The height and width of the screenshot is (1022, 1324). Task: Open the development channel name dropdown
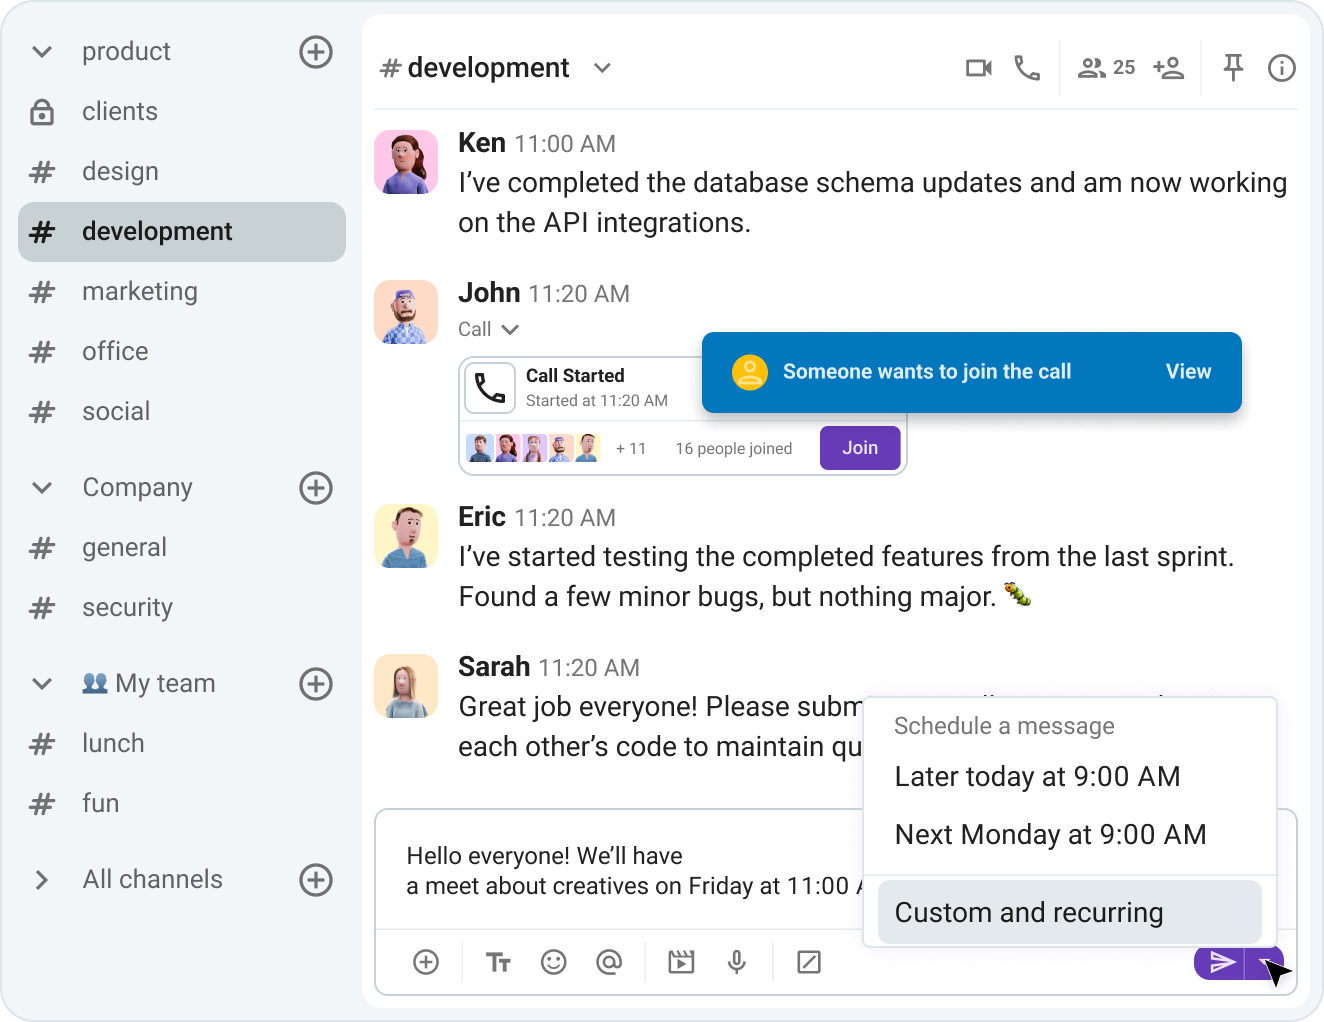[602, 68]
